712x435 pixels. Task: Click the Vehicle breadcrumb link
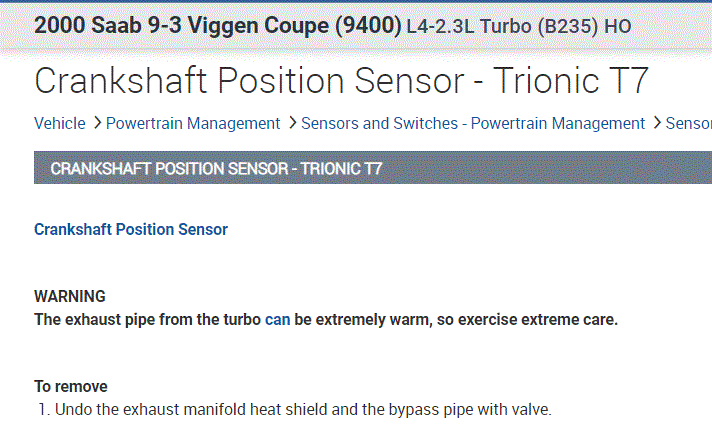pyautogui.click(x=59, y=124)
